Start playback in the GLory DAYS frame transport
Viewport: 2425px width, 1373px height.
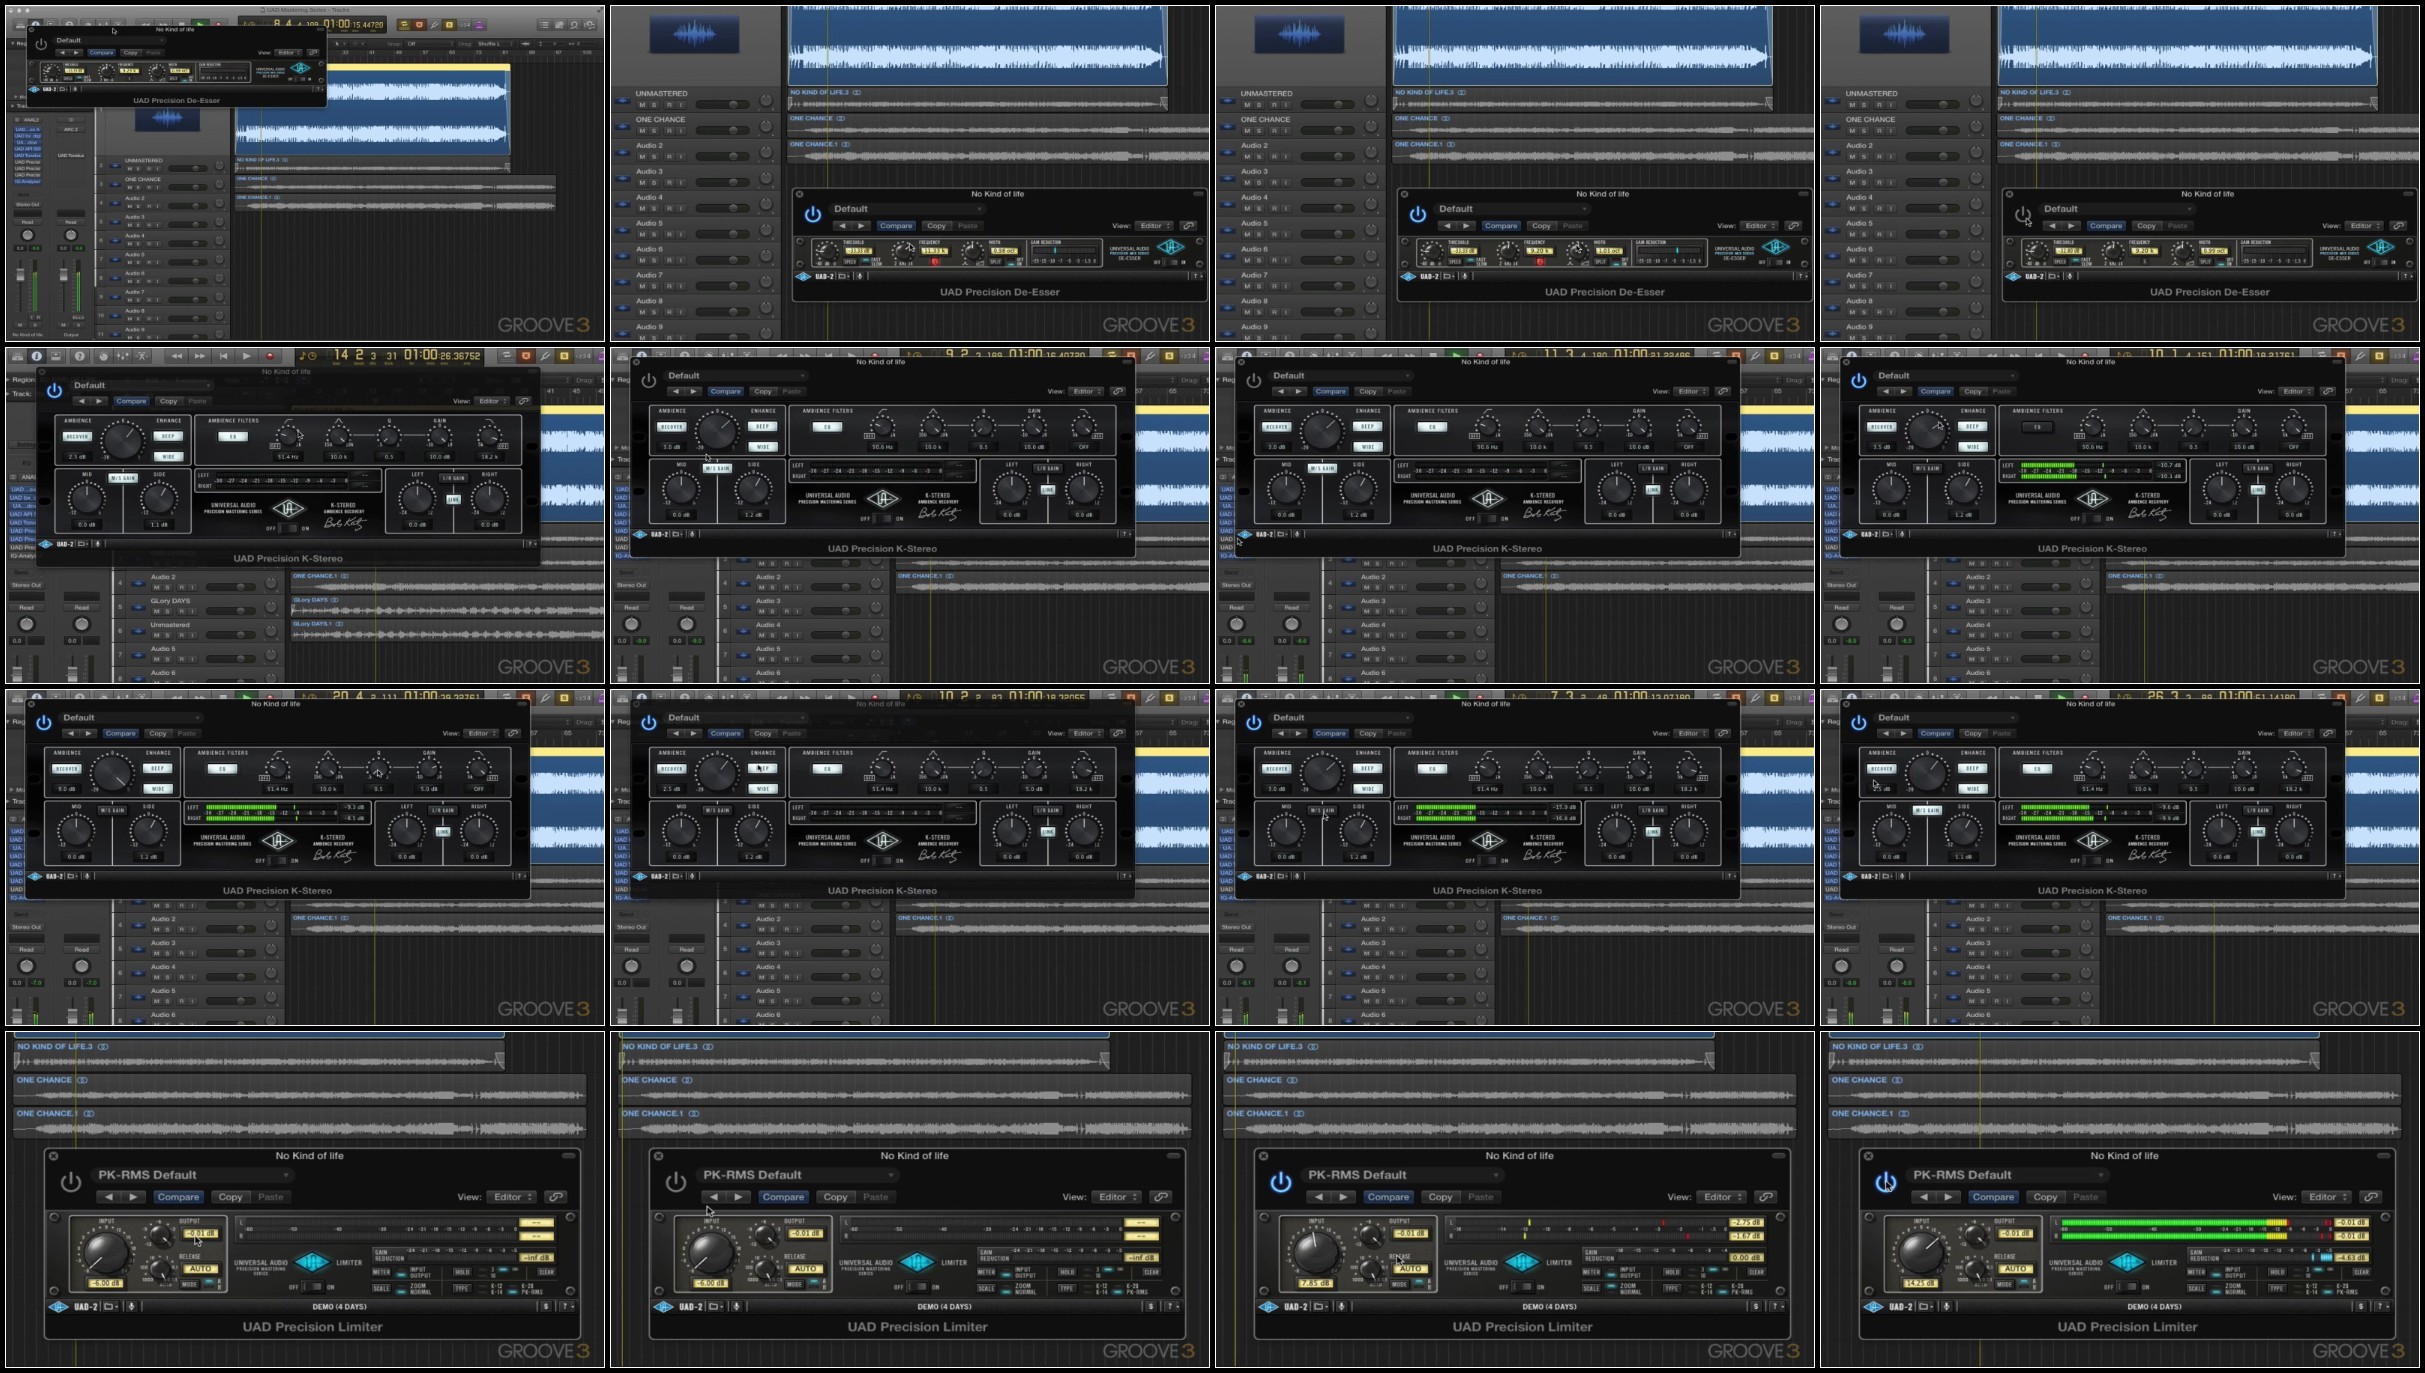click(246, 356)
